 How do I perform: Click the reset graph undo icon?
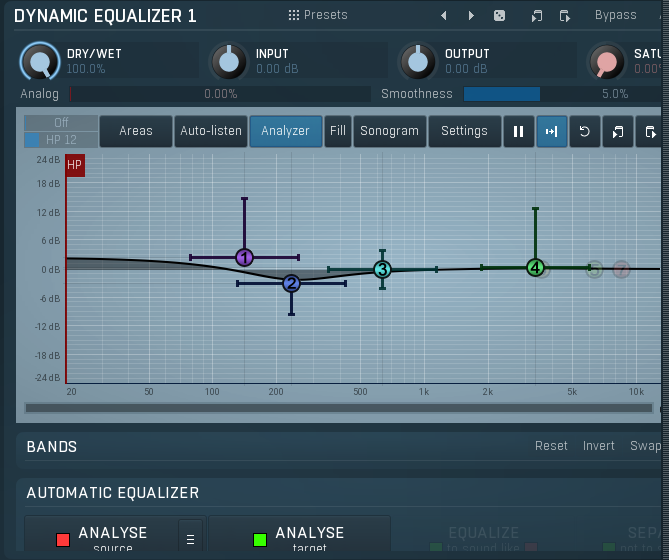(x=584, y=131)
